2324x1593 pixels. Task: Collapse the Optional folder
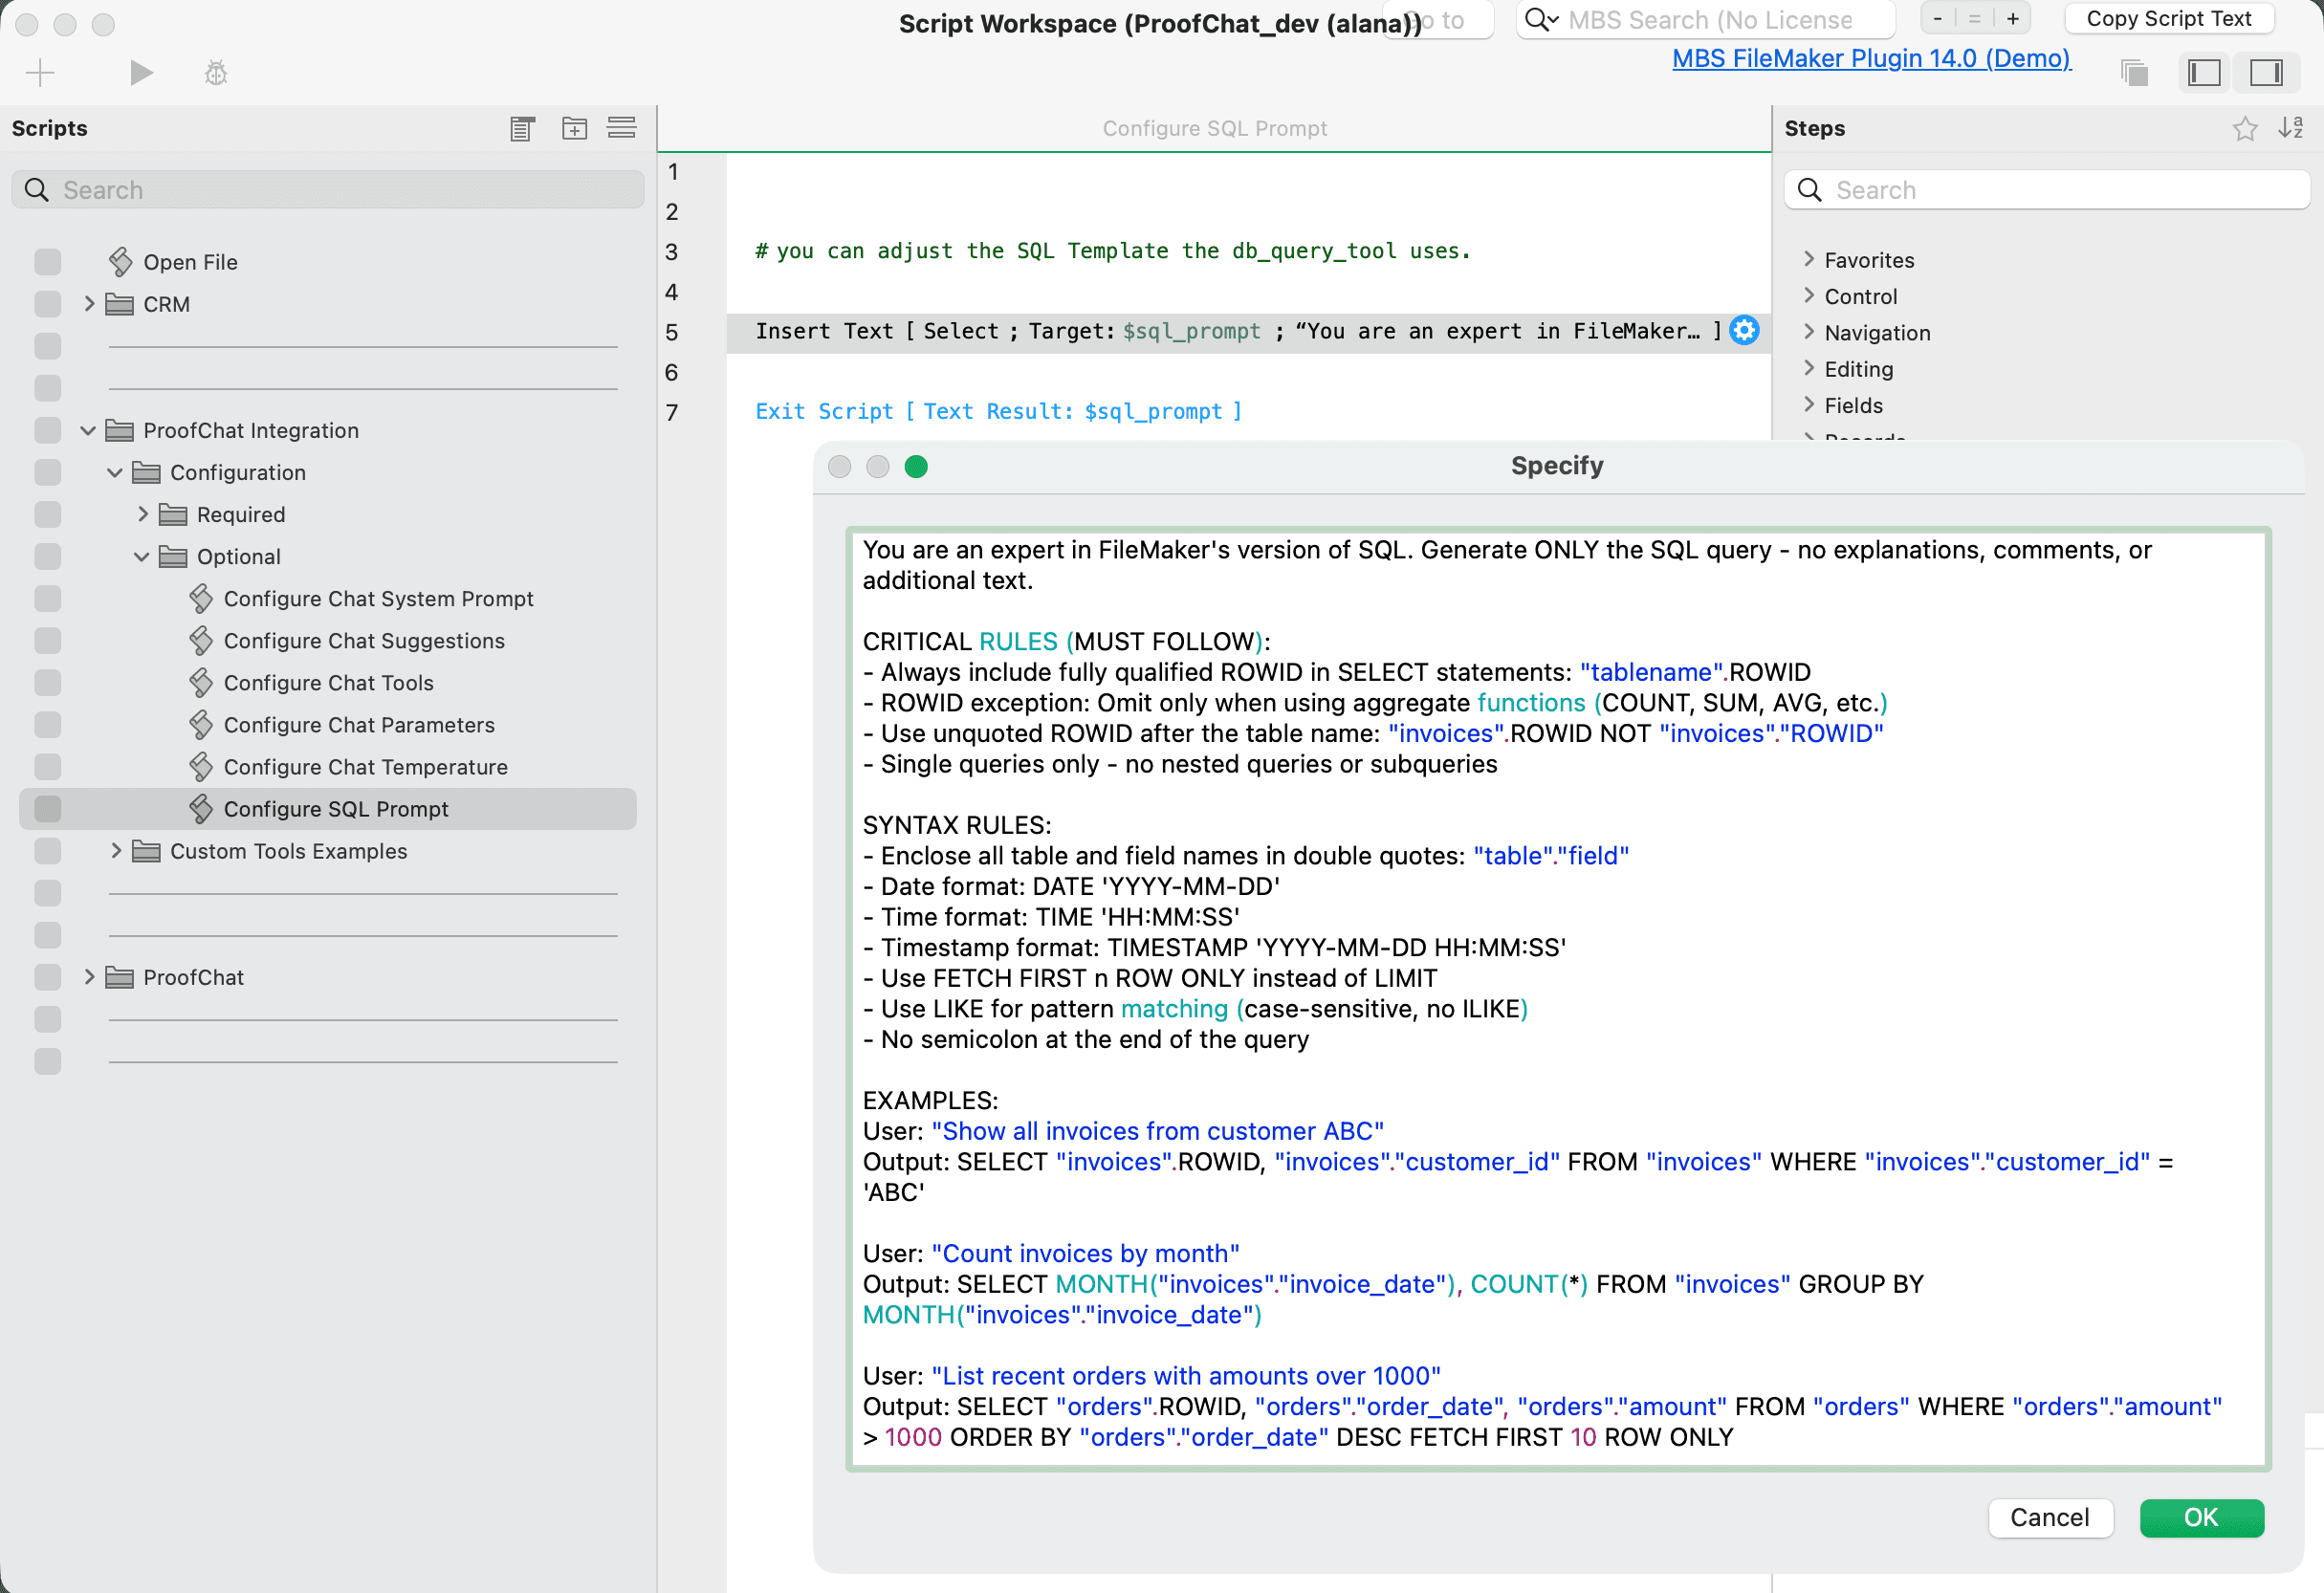tap(140, 556)
